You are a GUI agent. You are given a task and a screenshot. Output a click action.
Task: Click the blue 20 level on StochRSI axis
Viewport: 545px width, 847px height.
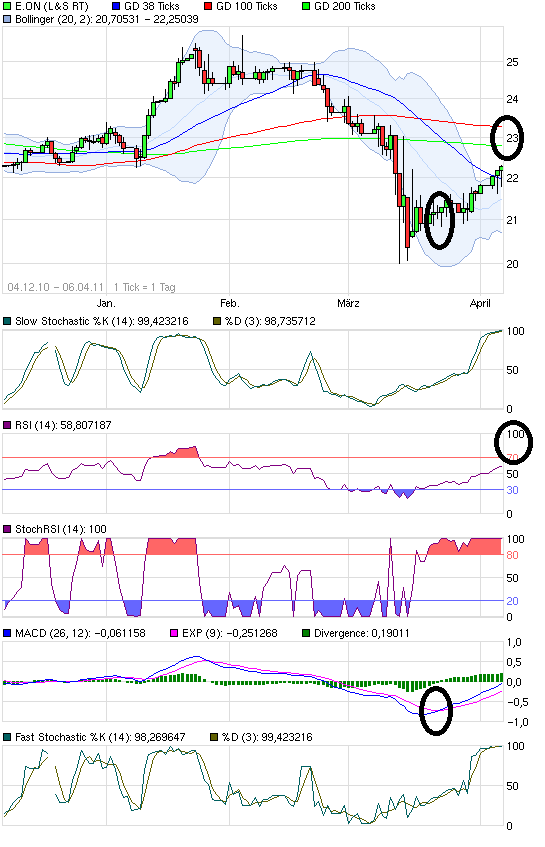(512, 601)
